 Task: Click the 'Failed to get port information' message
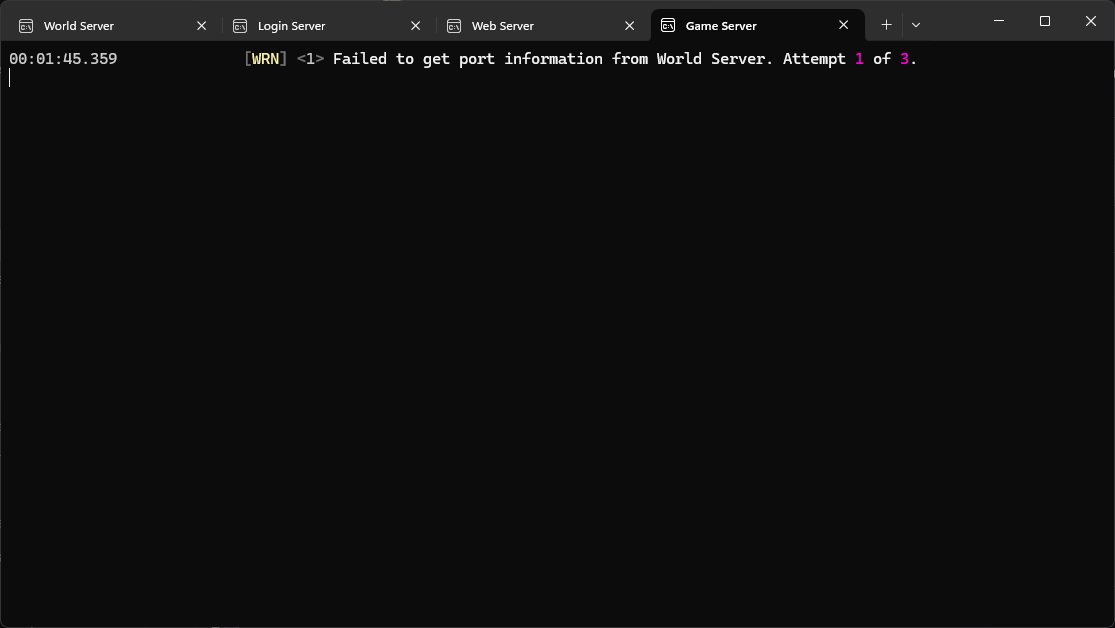point(625,59)
